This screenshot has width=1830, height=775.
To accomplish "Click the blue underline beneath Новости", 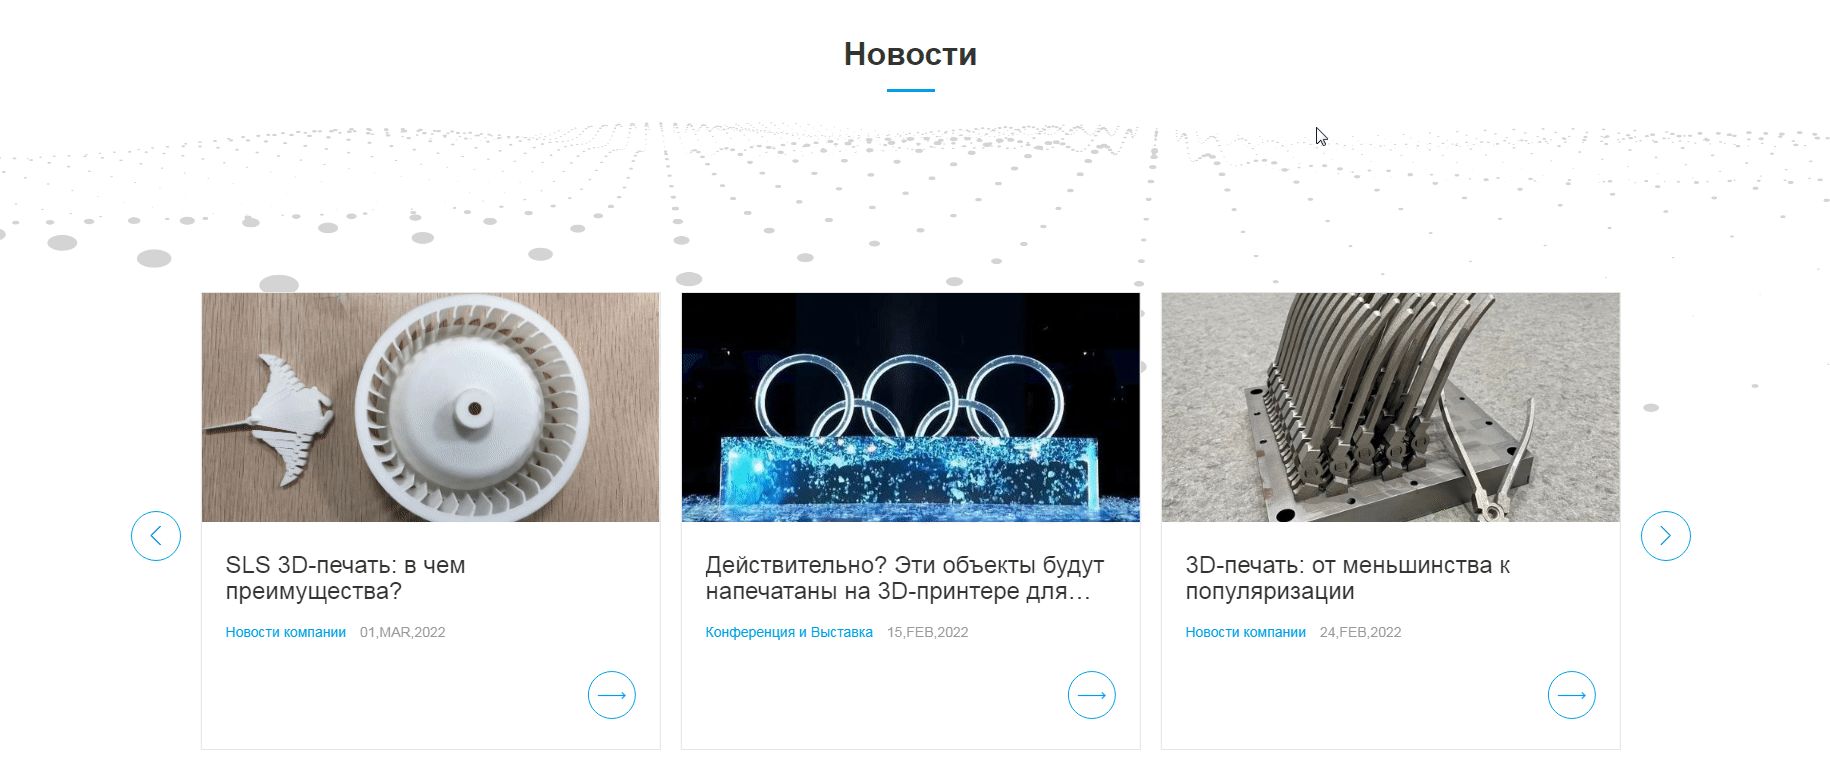I will pos(910,90).
